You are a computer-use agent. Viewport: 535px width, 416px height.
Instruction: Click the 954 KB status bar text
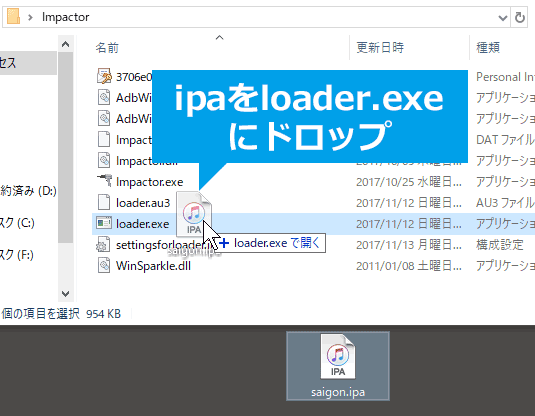pyautogui.click(x=103, y=314)
